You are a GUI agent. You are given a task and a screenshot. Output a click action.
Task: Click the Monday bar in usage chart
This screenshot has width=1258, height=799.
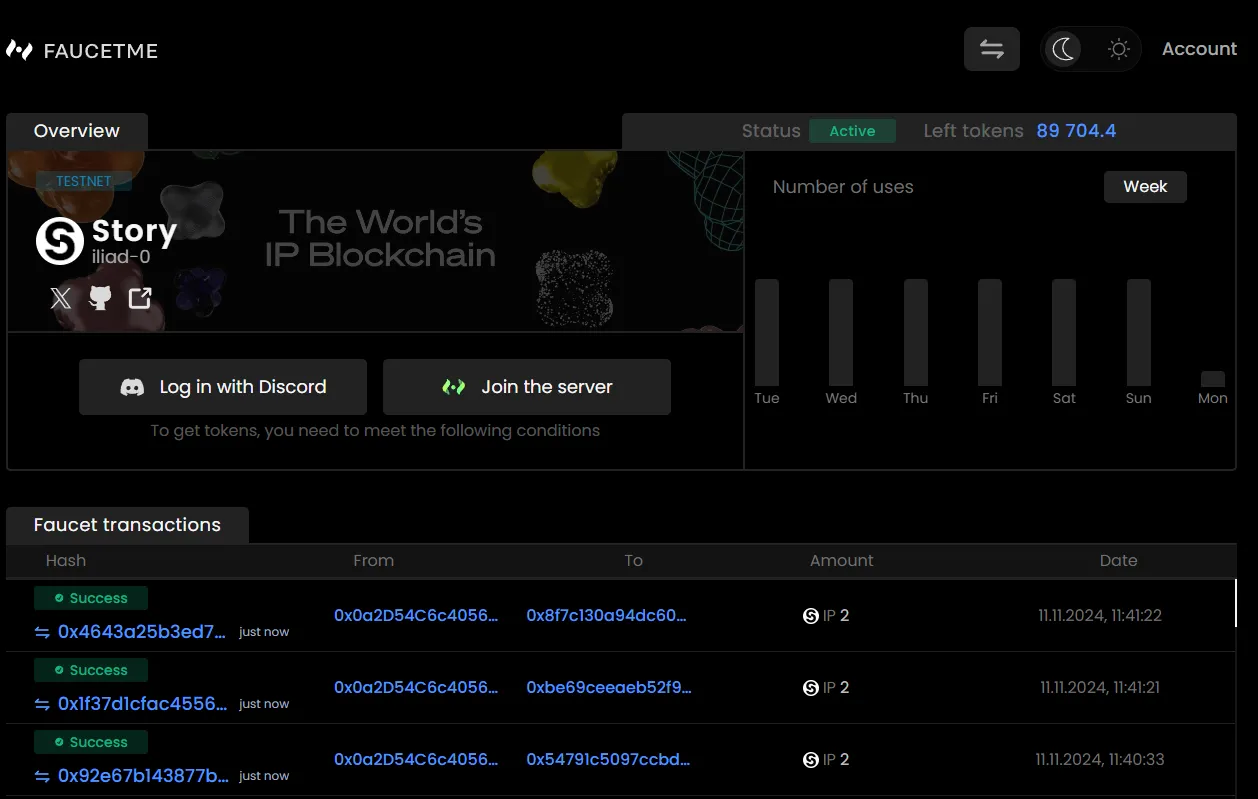[1212, 379]
